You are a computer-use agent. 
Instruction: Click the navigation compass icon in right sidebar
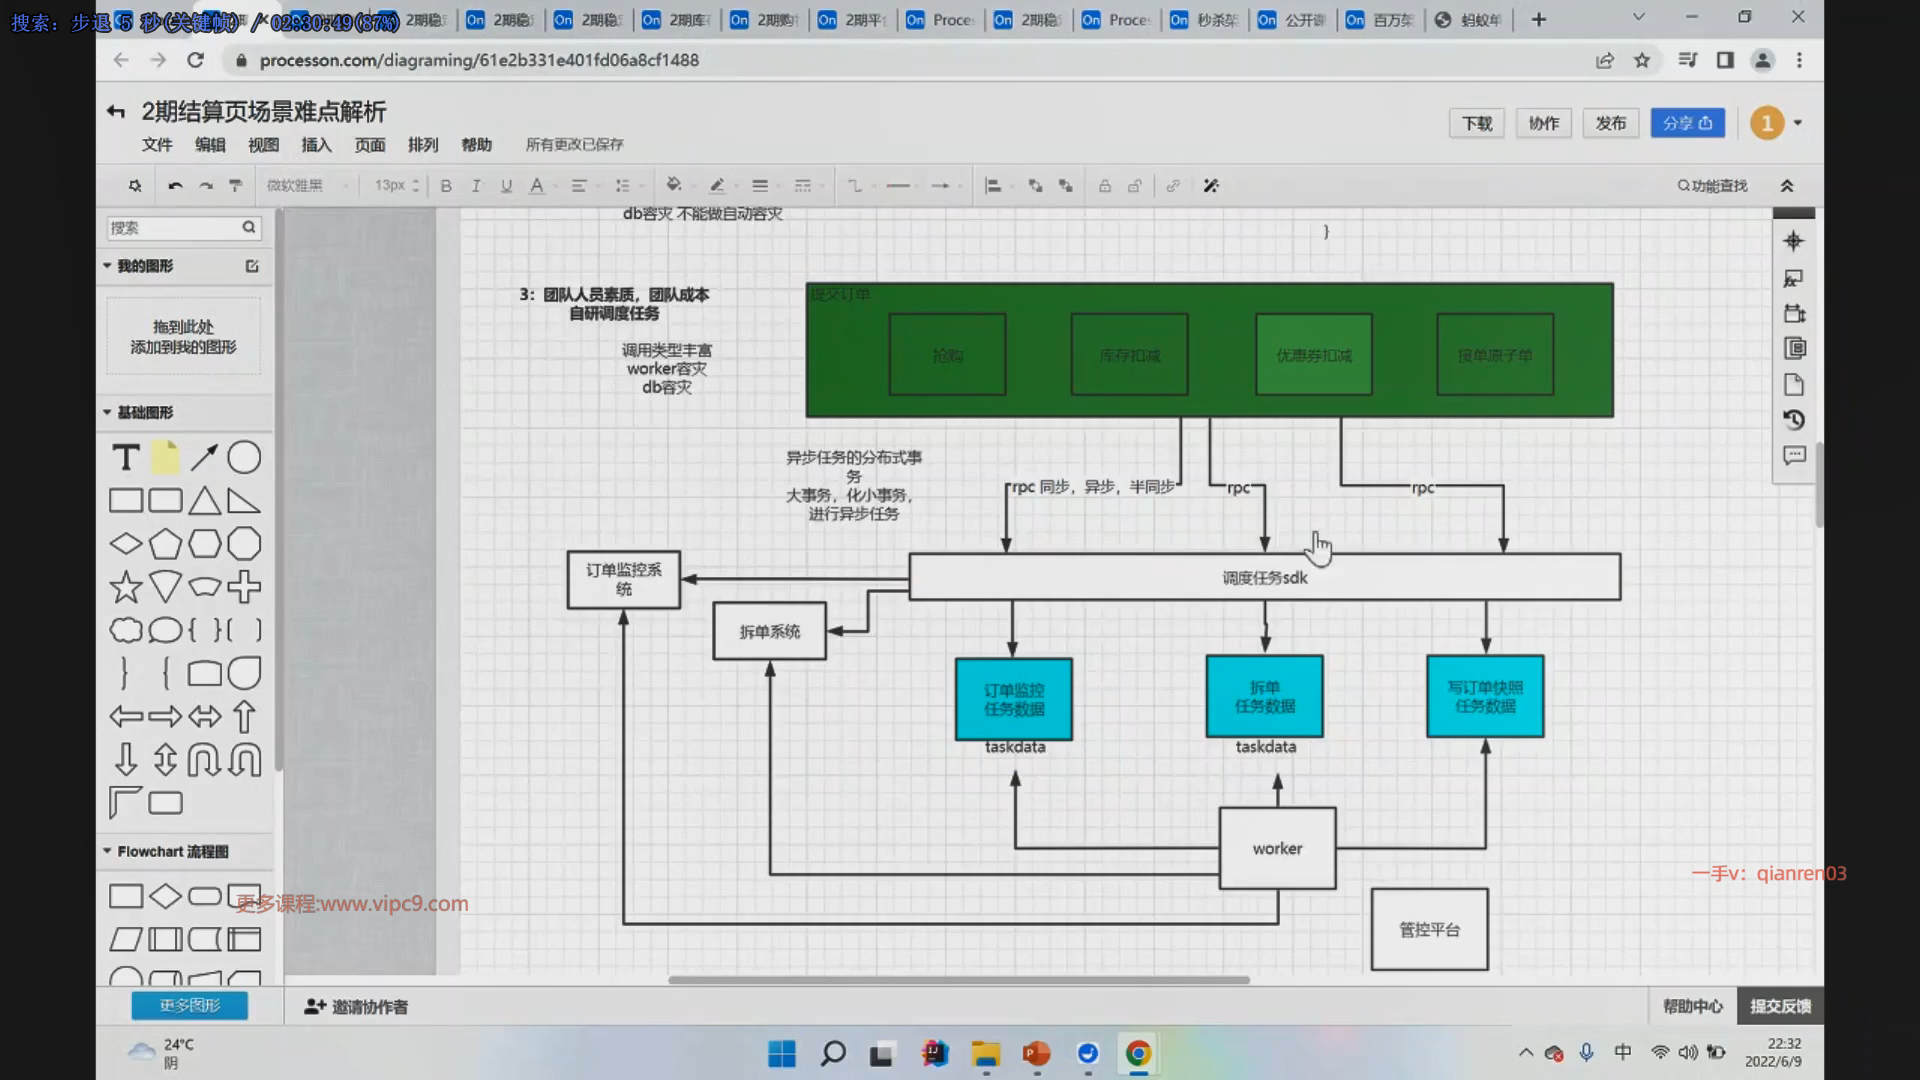click(1794, 241)
